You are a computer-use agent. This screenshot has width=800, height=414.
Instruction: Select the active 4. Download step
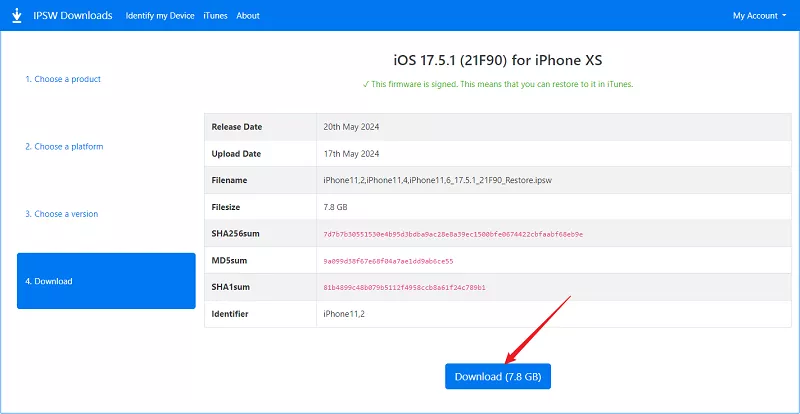tap(106, 281)
